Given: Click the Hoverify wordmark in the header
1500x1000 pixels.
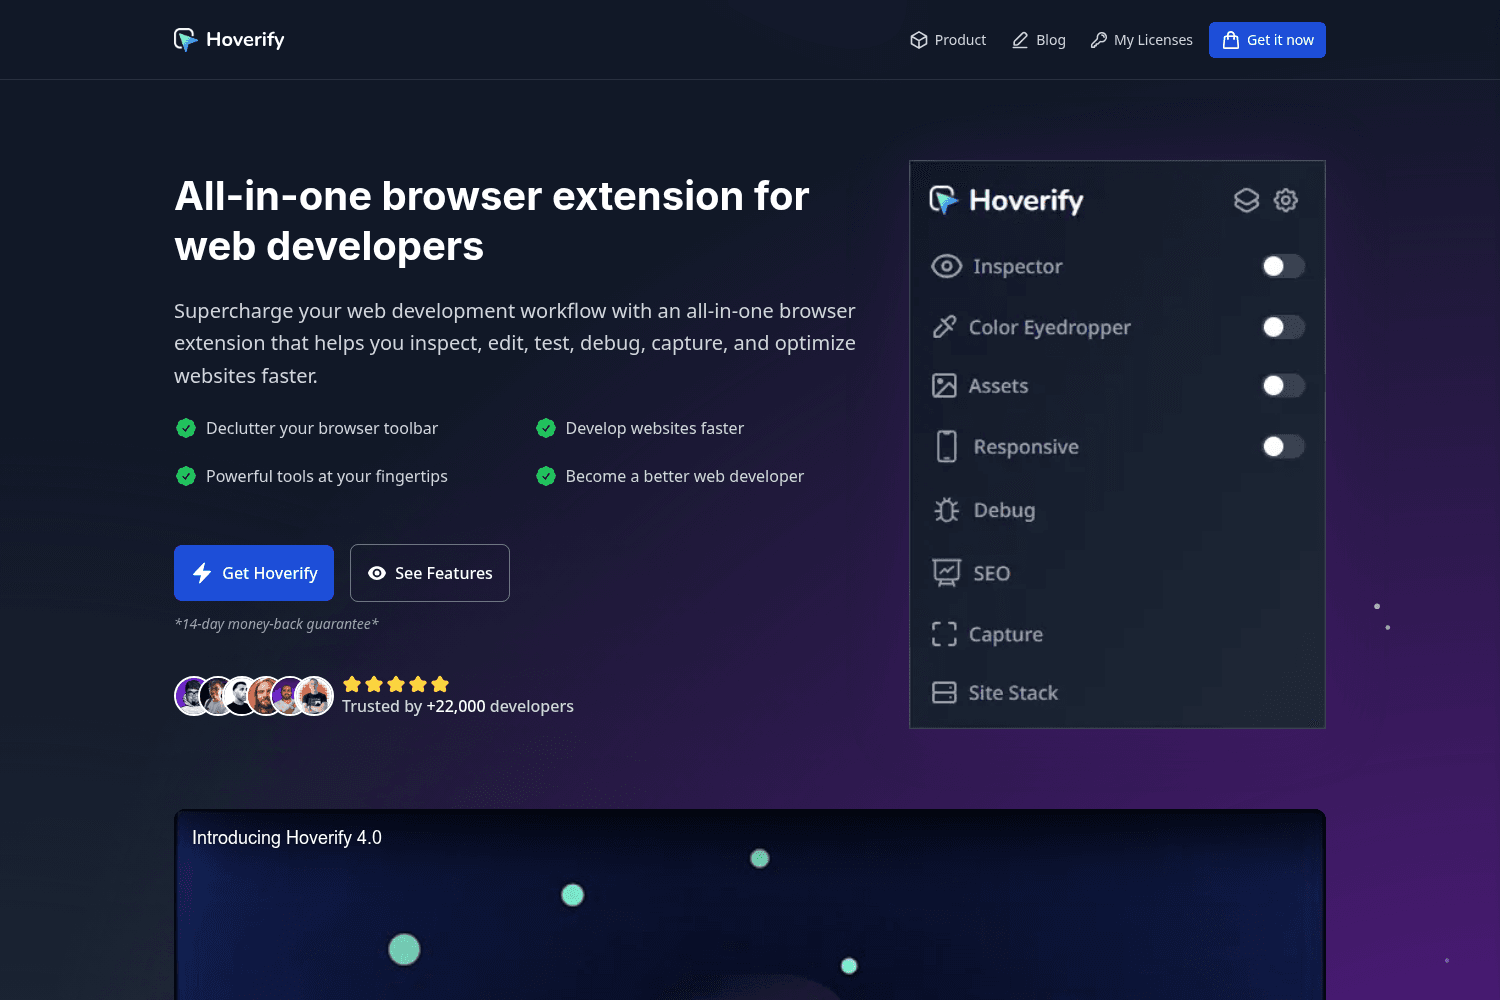Looking at the screenshot, I should pyautogui.click(x=245, y=40).
